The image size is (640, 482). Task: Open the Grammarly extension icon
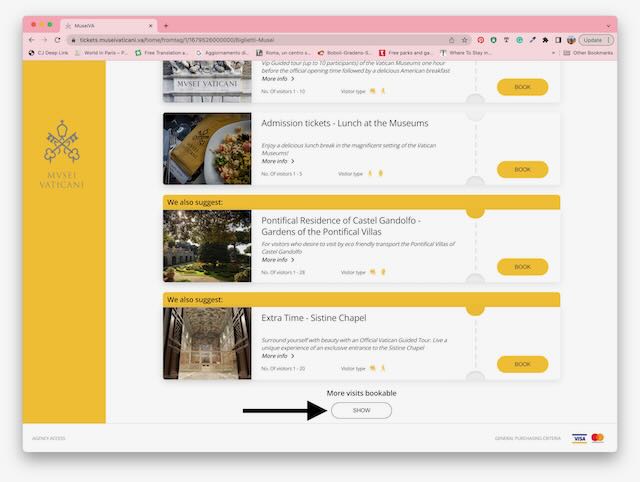520,40
